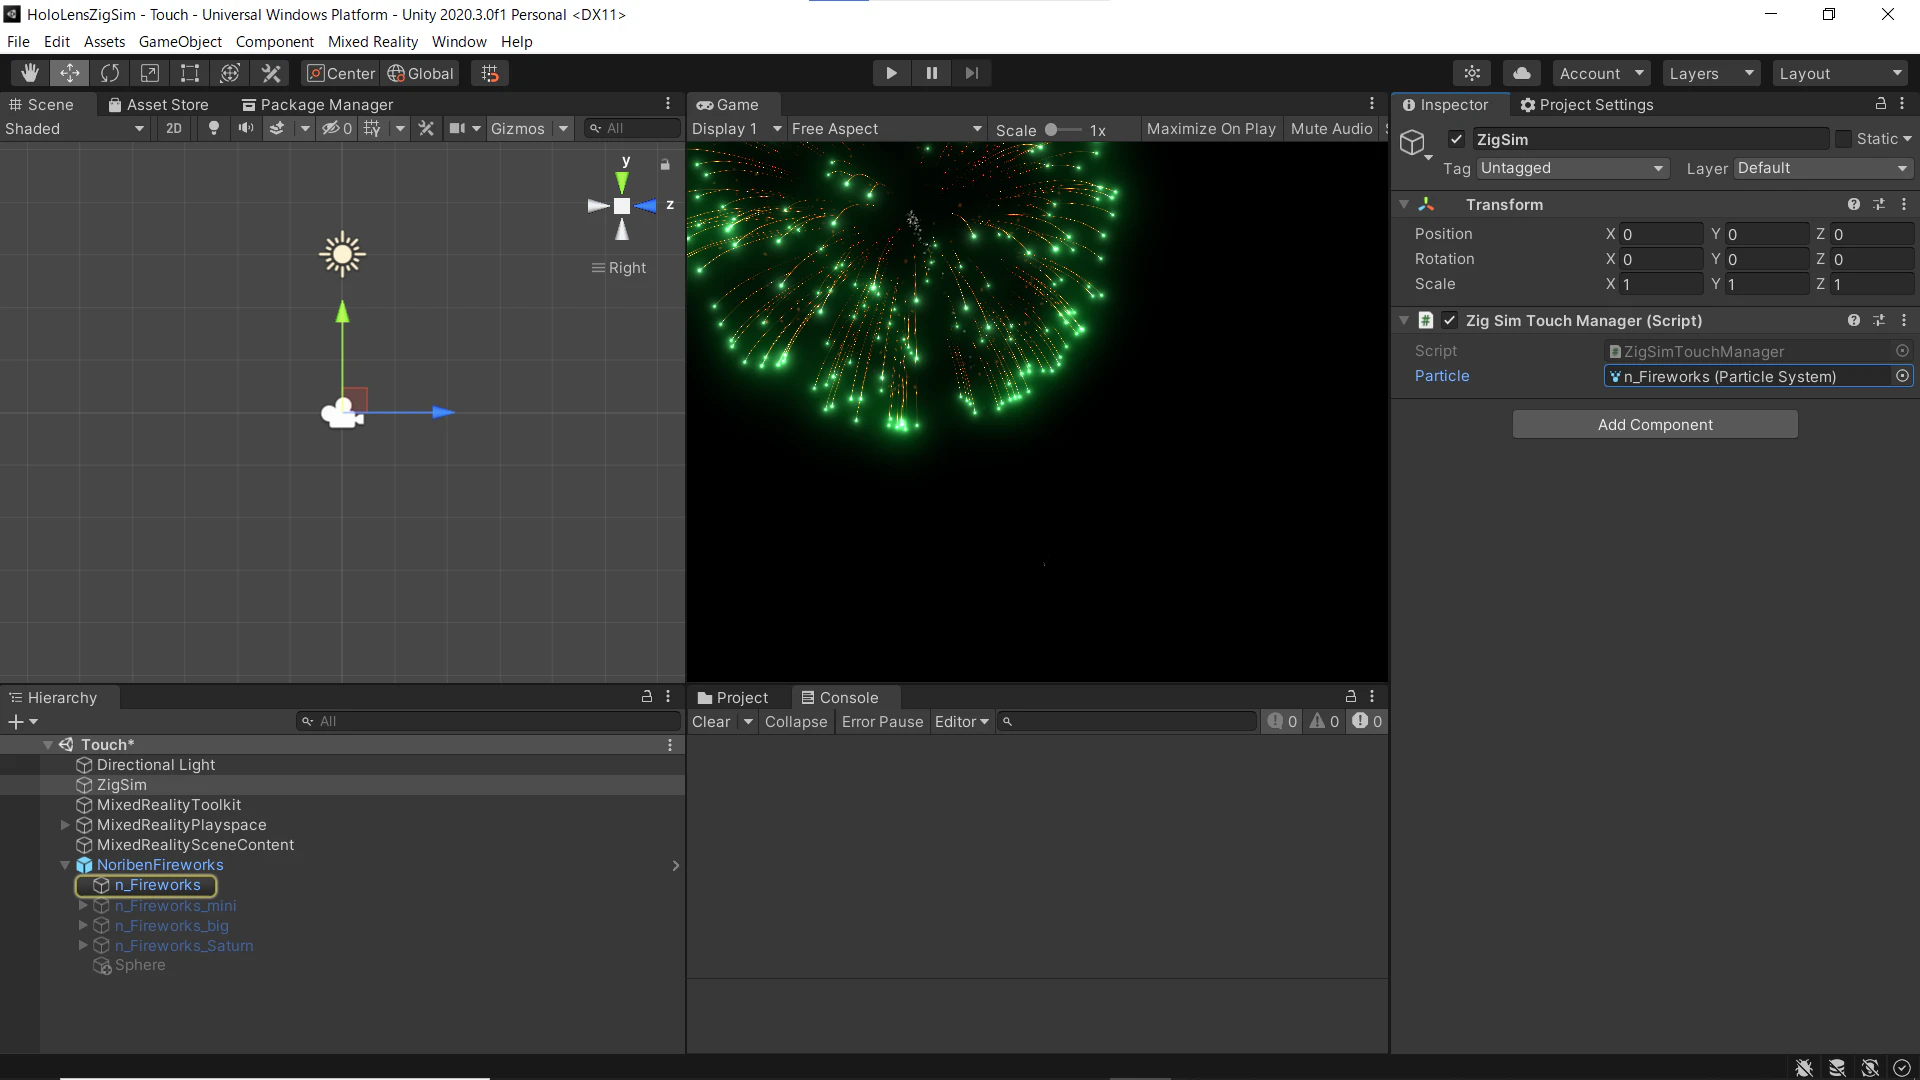Lock the Inspector panel

[x=1880, y=104]
